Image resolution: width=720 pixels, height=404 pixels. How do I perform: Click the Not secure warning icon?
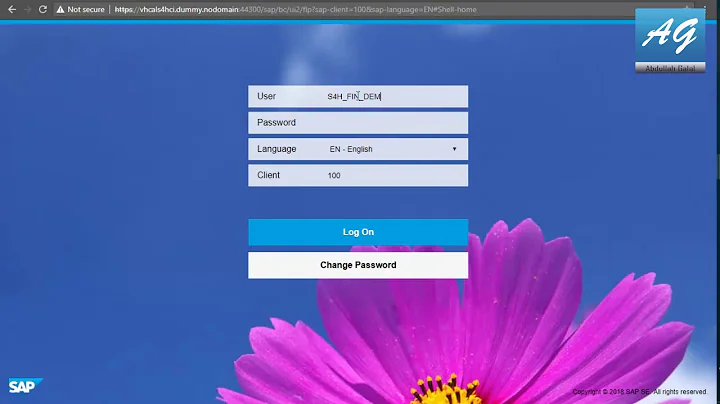[x=60, y=9]
